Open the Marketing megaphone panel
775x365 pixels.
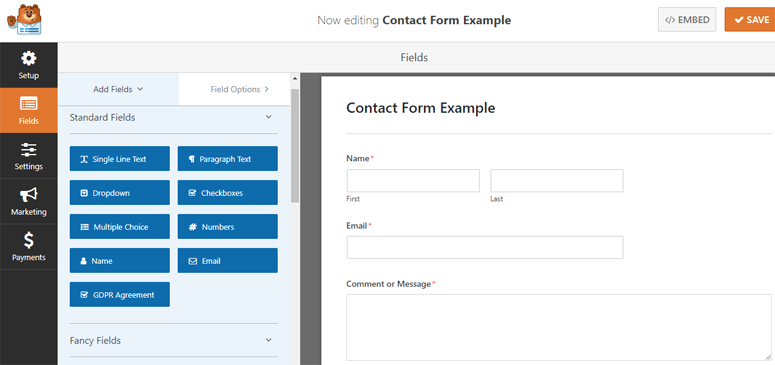pos(29,201)
